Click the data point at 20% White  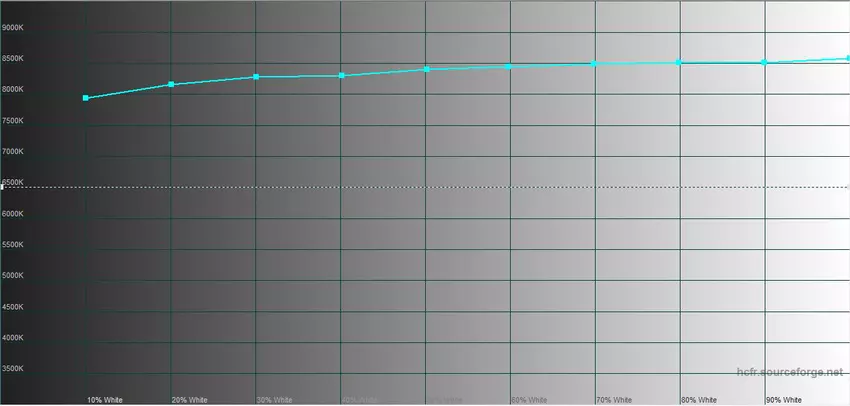(172, 85)
